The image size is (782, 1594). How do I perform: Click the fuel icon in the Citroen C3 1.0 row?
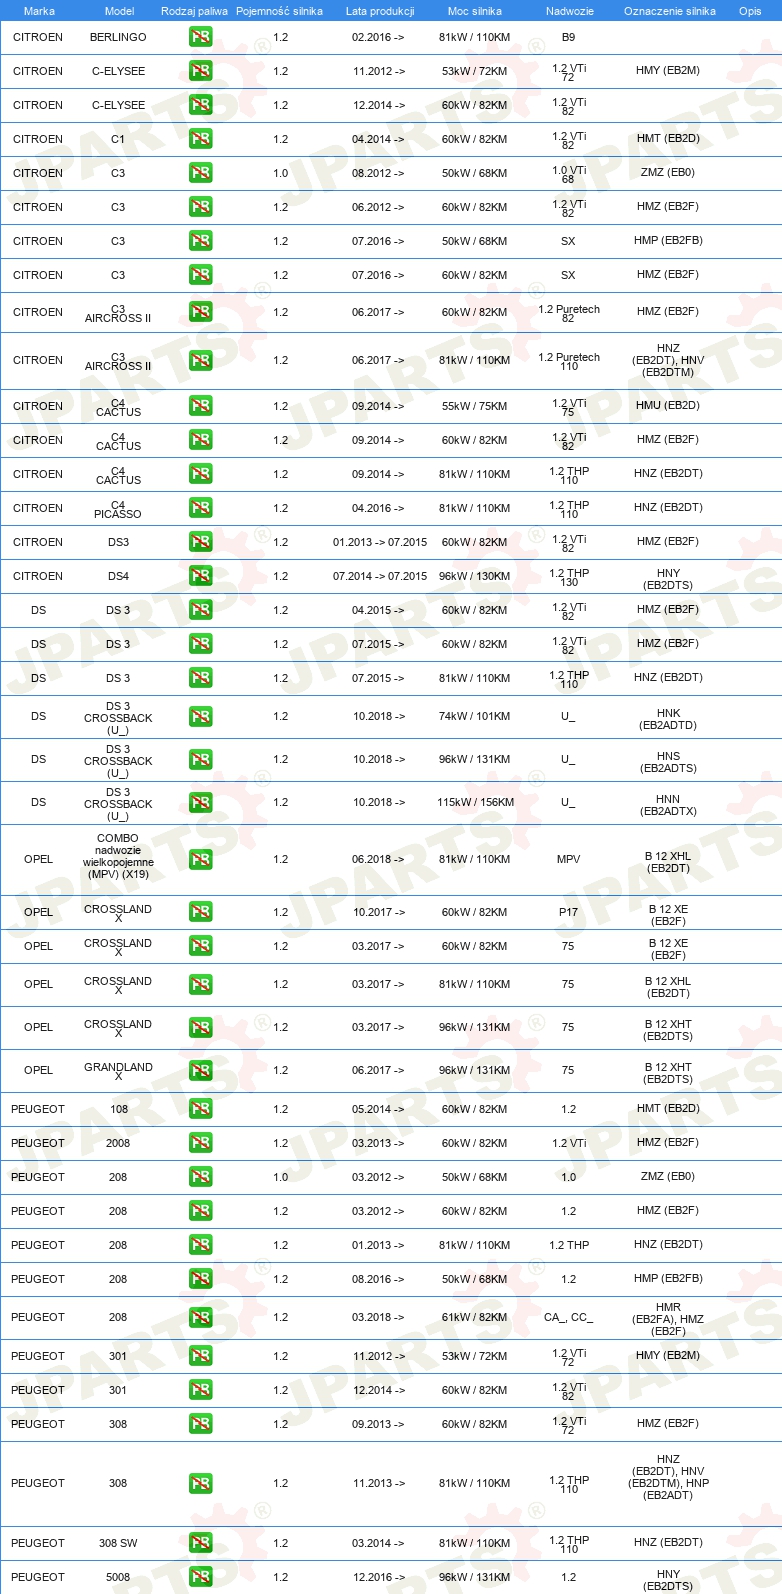(200, 173)
